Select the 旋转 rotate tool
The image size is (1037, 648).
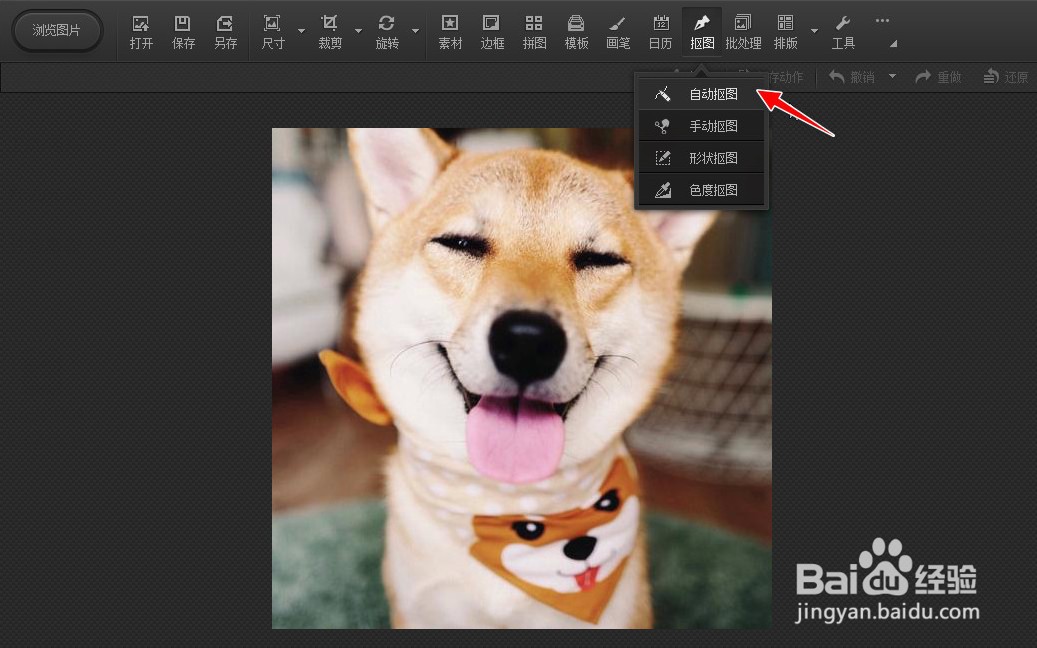click(387, 32)
